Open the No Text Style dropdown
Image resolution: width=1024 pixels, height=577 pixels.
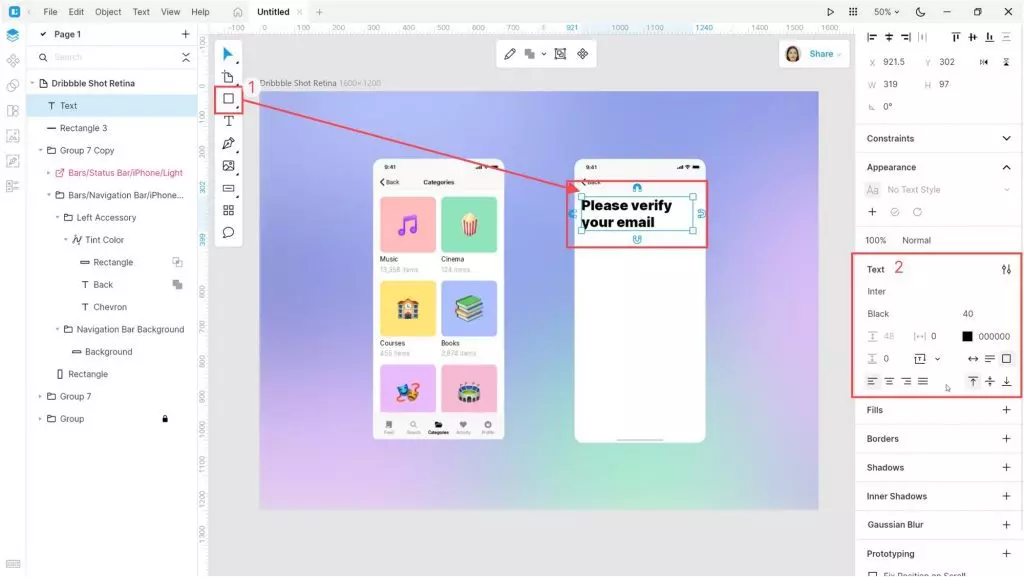tap(938, 190)
